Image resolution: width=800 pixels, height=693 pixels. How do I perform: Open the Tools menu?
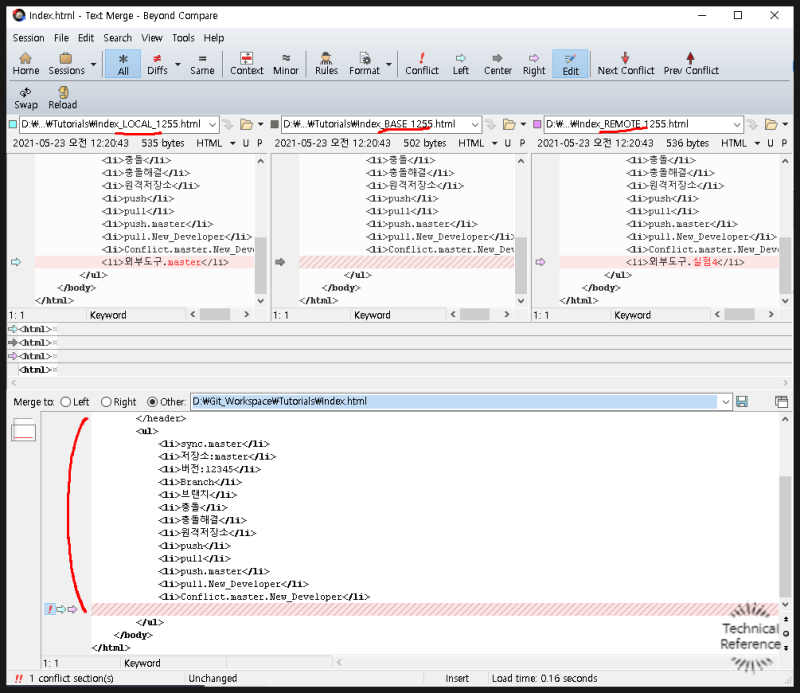183,38
